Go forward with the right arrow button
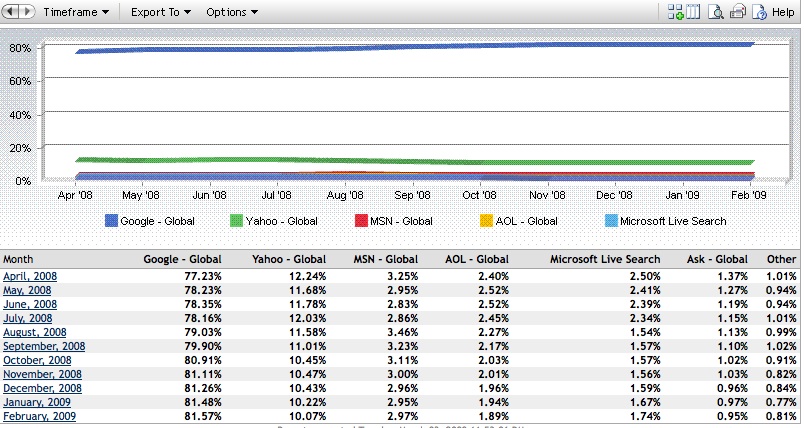The width and height of the screenshot is (804, 428). click(27, 11)
